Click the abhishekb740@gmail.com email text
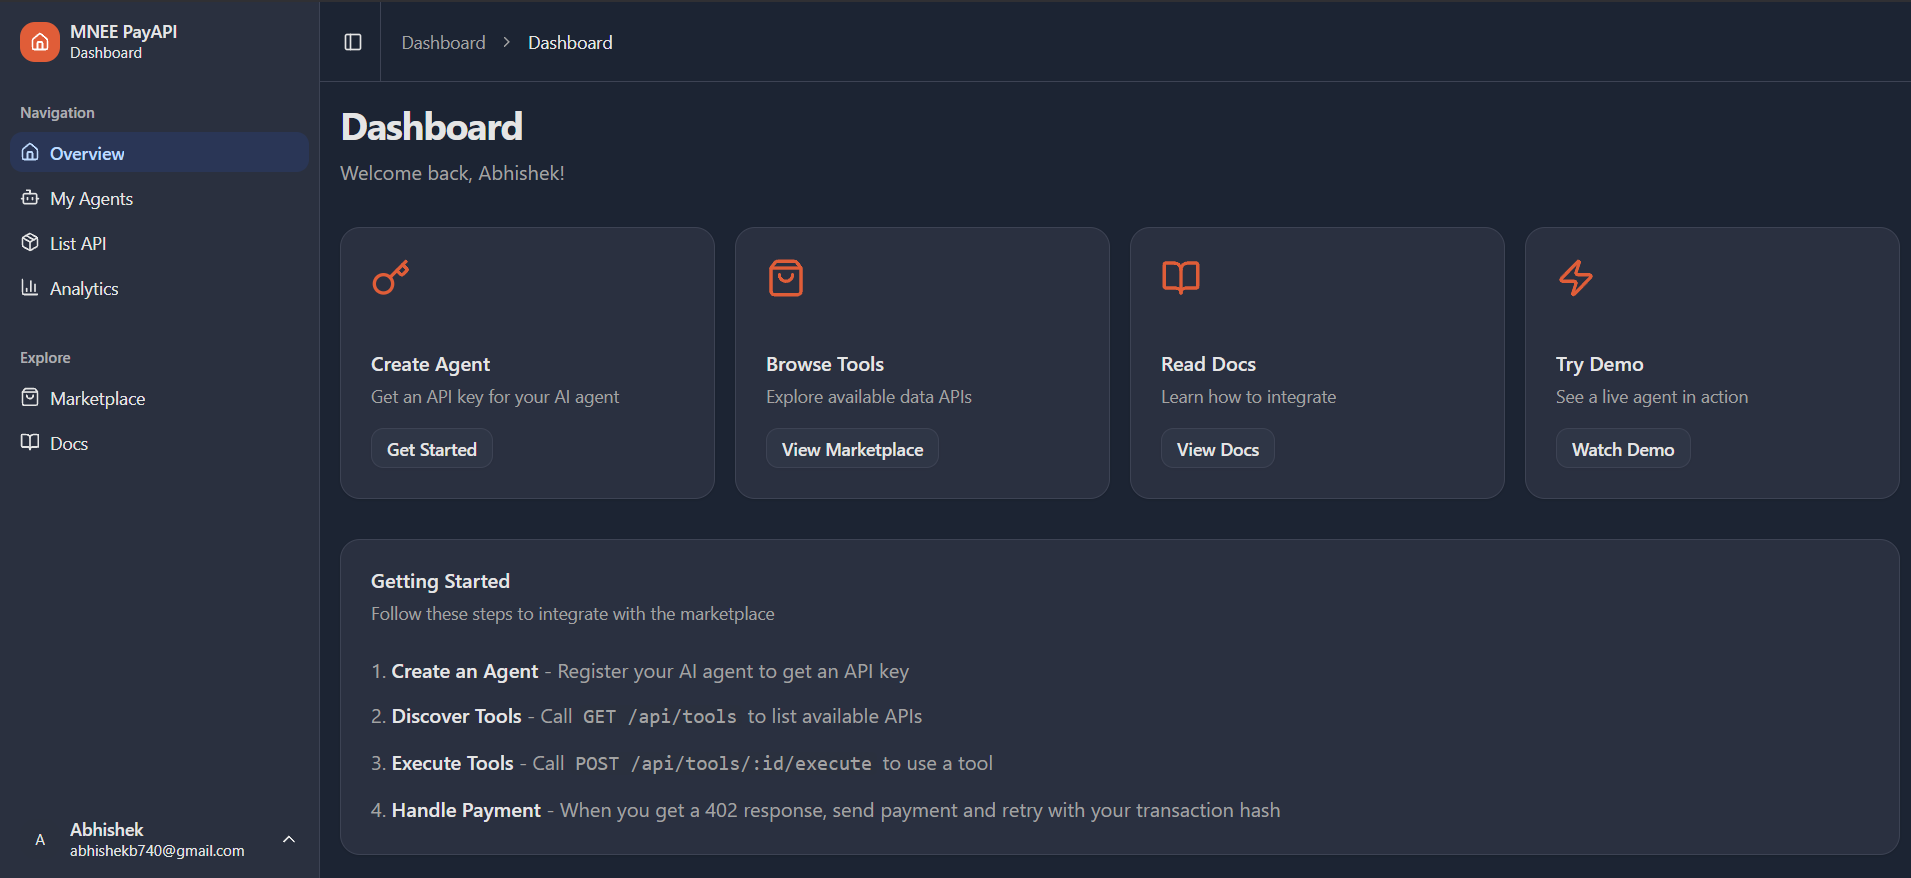The height and width of the screenshot is (878, 1911). pos(157,851)
